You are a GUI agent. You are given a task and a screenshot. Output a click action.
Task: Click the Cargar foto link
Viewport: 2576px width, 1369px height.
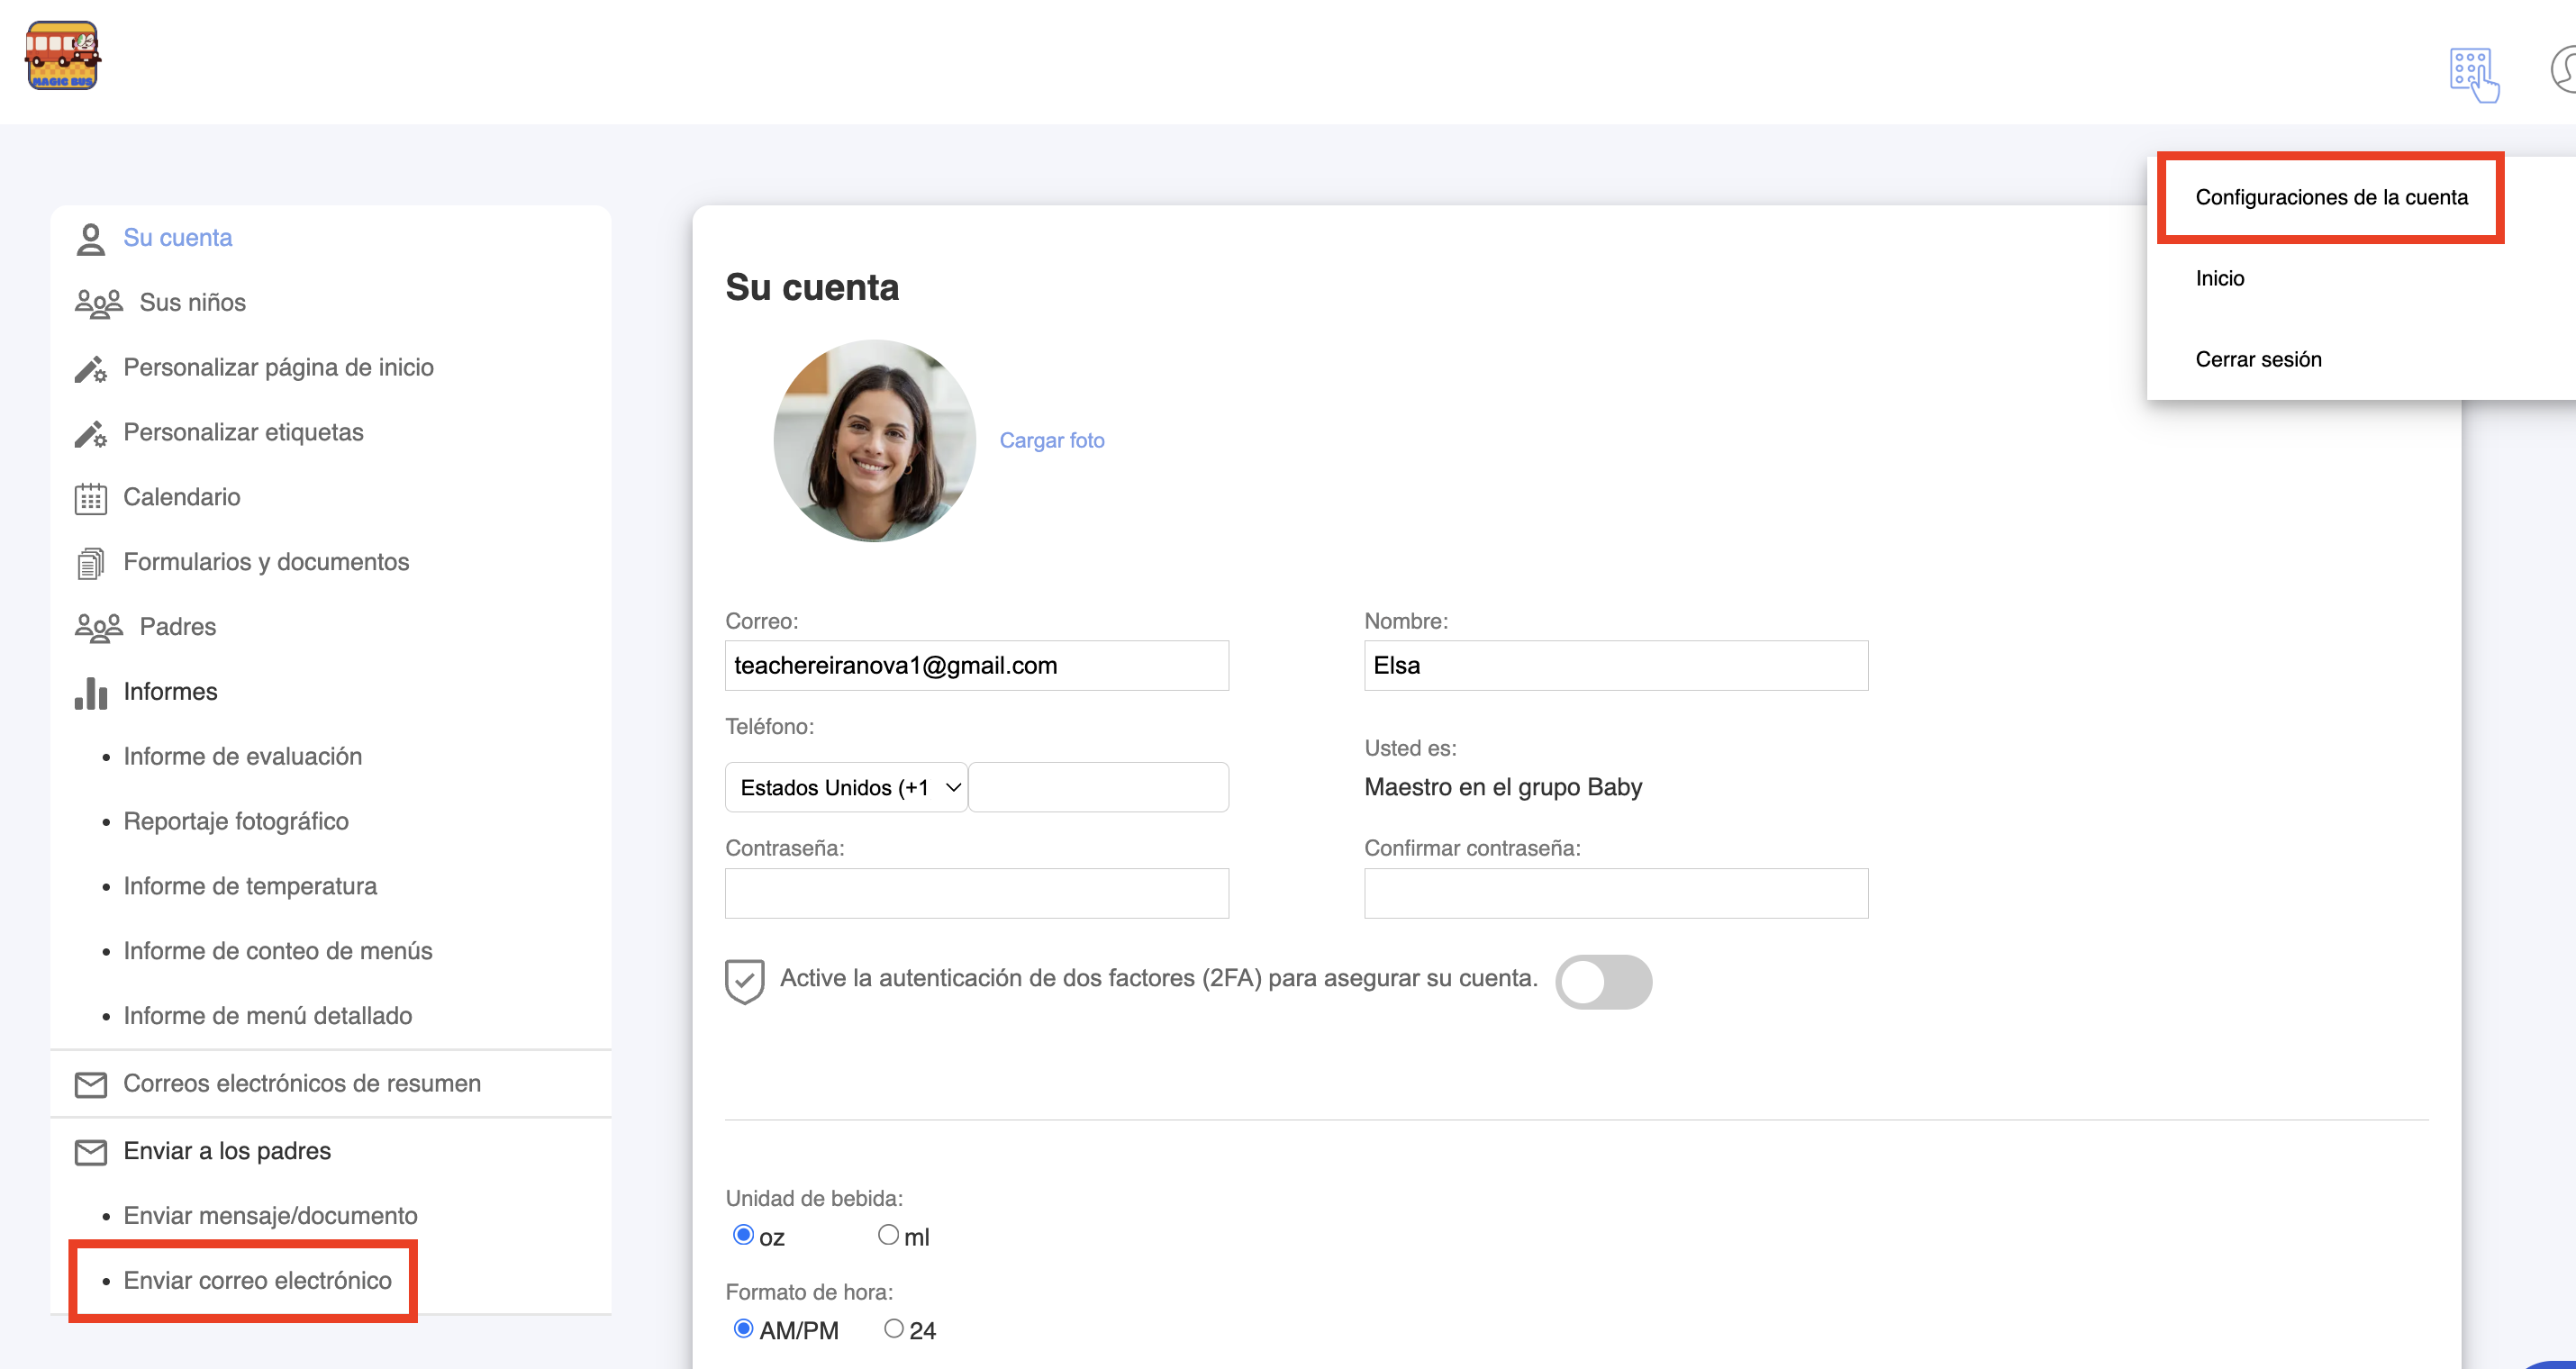point(1051,440)
